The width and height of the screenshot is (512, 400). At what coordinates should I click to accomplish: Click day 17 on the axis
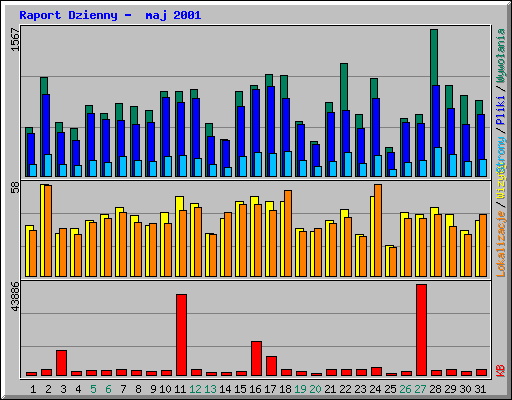pyautogui.click(x=270, y=389)
